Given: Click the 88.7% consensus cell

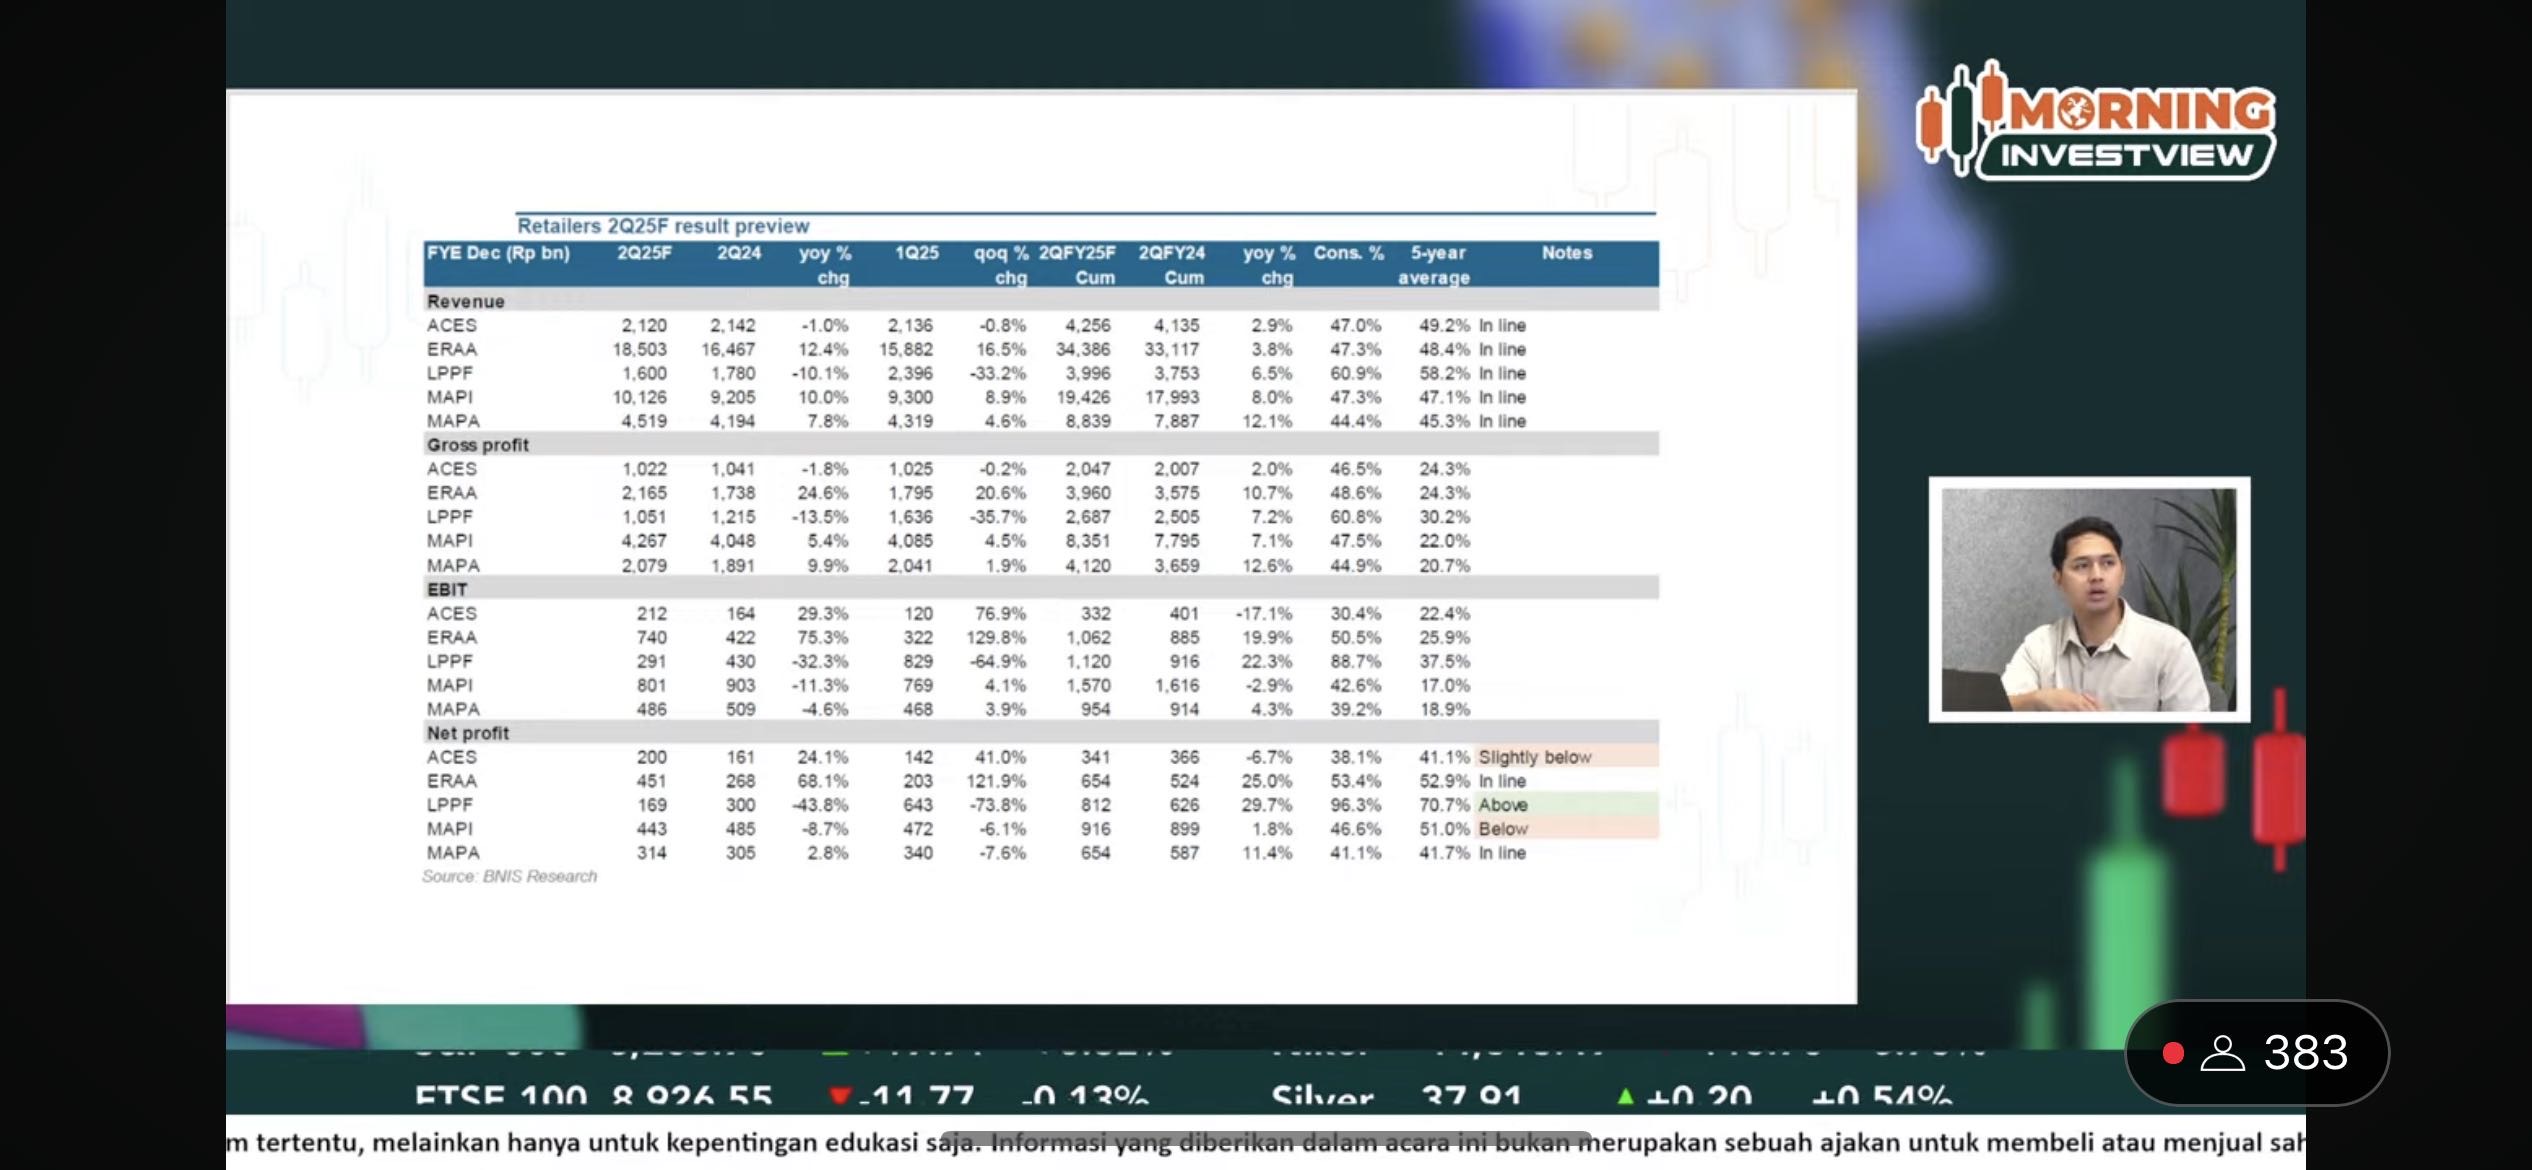Looking at the screenshot, I should click(x=1355, y=661).
